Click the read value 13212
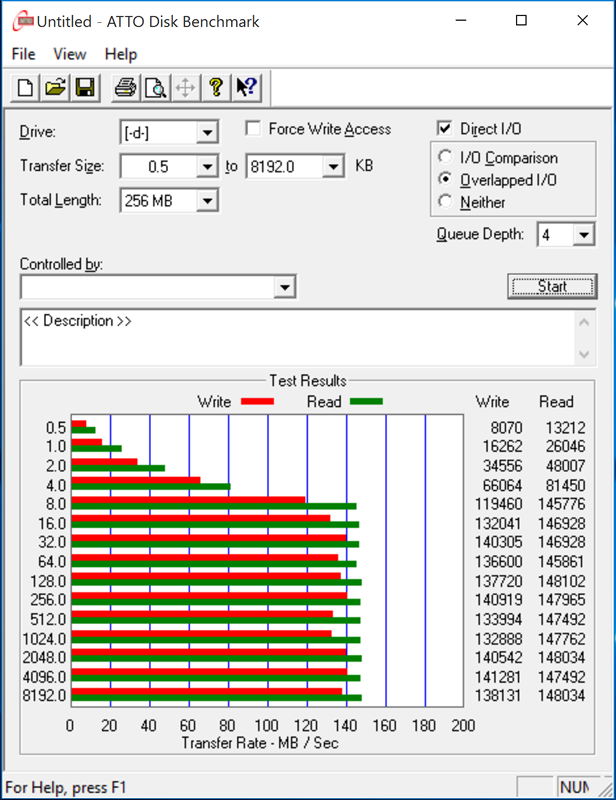Viewport: 616px width, 800px height. [565, 427]
